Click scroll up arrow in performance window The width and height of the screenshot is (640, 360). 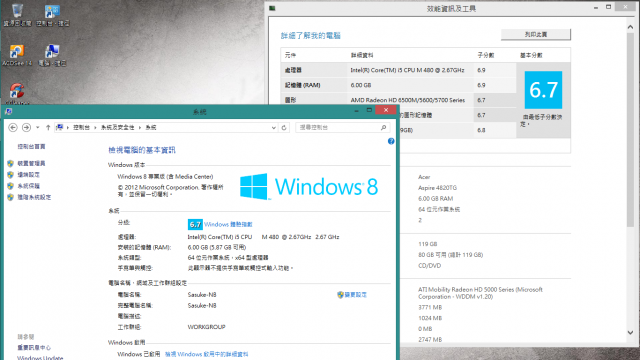pyautogui.click(x=631, y=27)
